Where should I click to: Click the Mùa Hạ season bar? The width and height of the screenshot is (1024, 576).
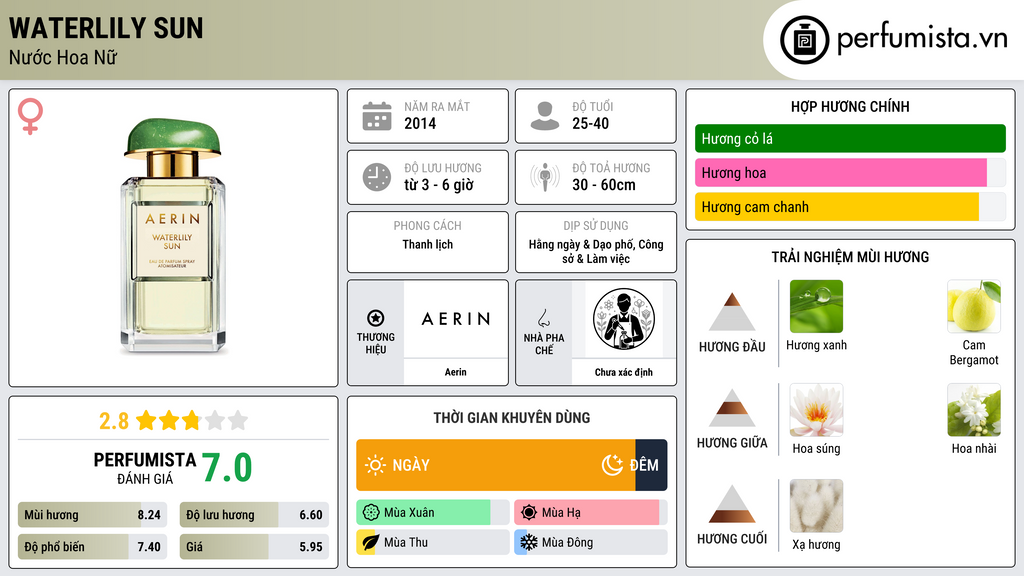click(x=591, y=513)
